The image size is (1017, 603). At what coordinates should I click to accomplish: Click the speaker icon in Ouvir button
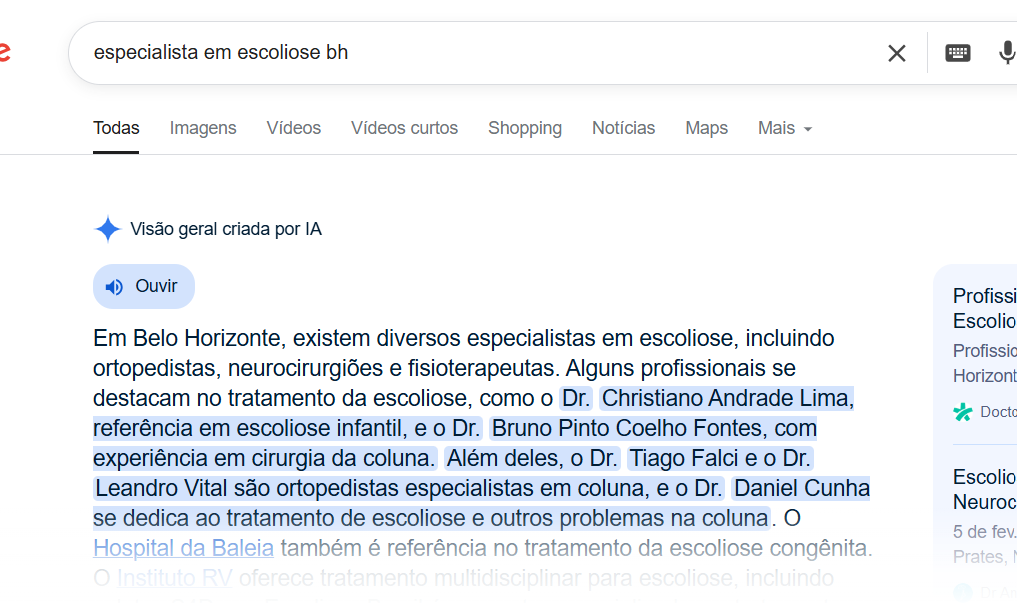114,287
